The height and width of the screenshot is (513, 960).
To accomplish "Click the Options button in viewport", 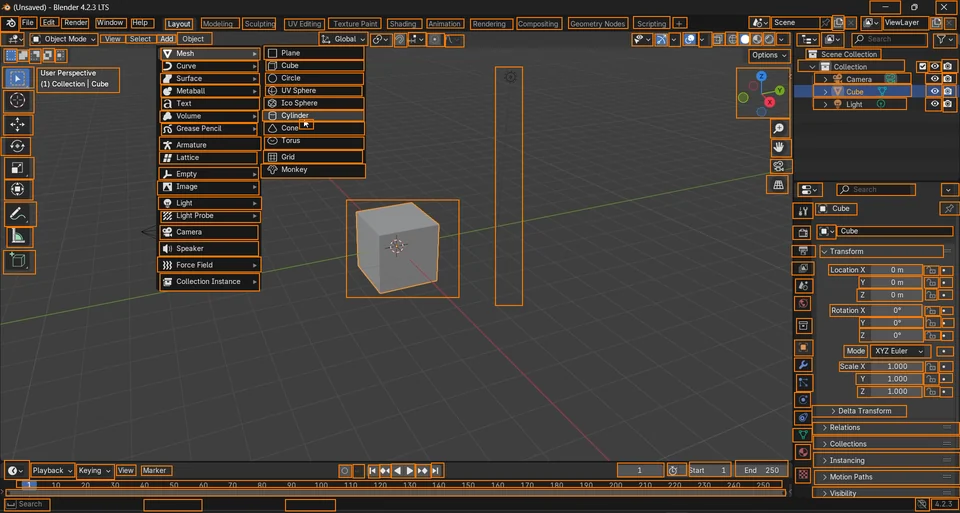I will (x=770, y=55).
